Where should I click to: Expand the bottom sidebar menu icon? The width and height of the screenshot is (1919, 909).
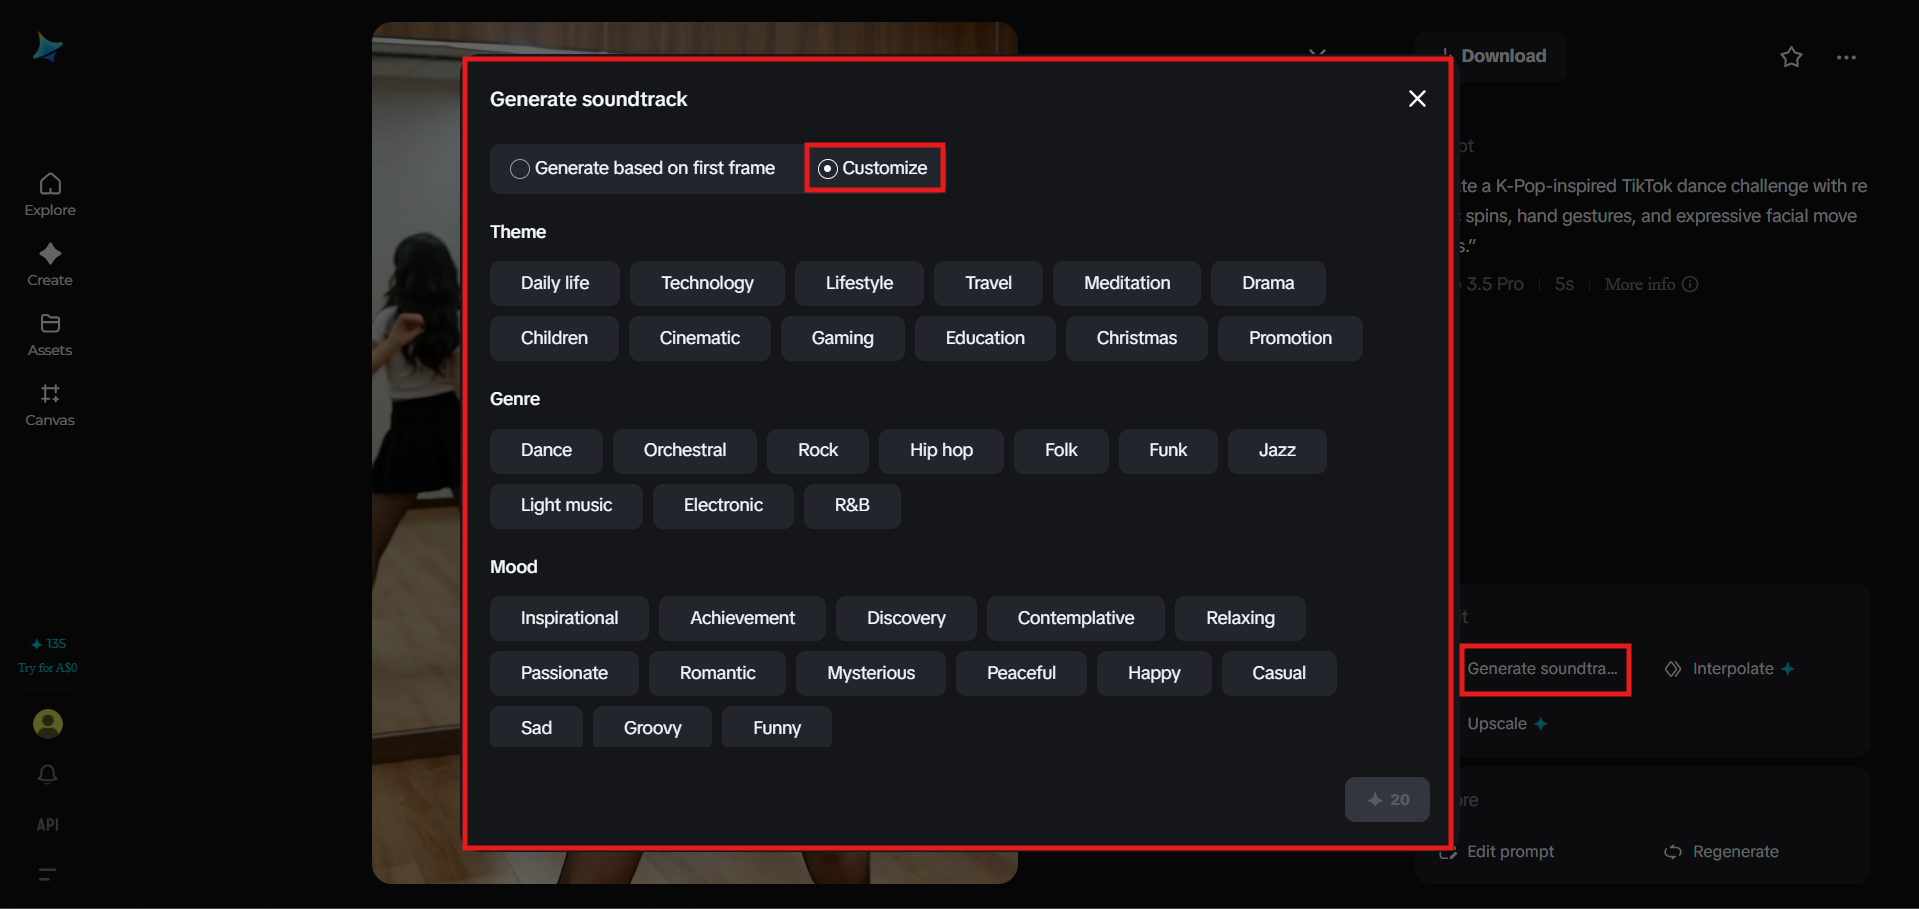coord(47,874)
